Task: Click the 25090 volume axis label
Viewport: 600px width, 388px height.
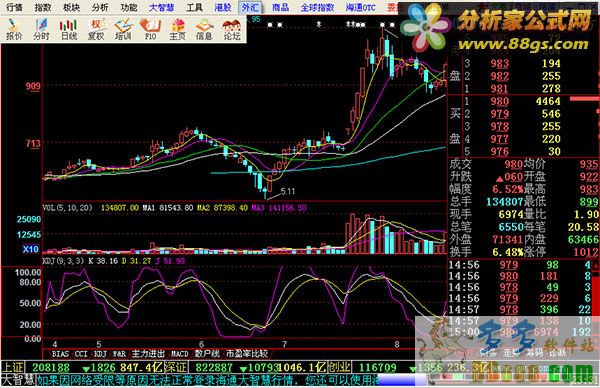Action: 29,220
